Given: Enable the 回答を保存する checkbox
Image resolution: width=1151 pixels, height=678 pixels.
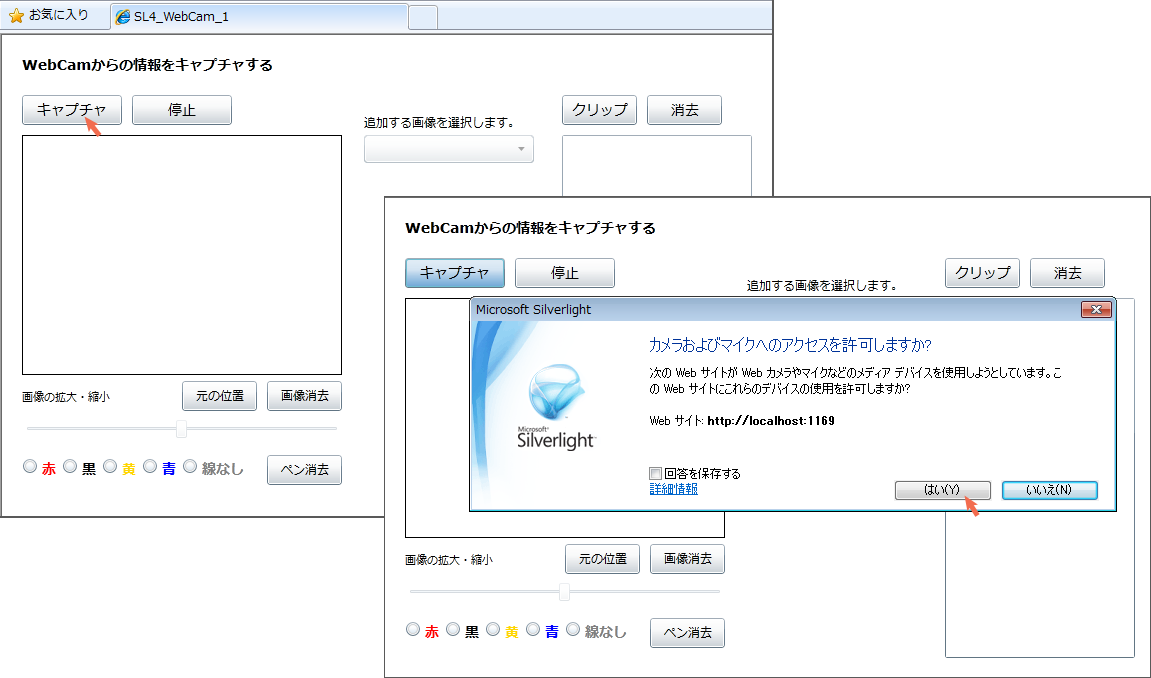Looking at the screenshot, I should pos(656,474).
